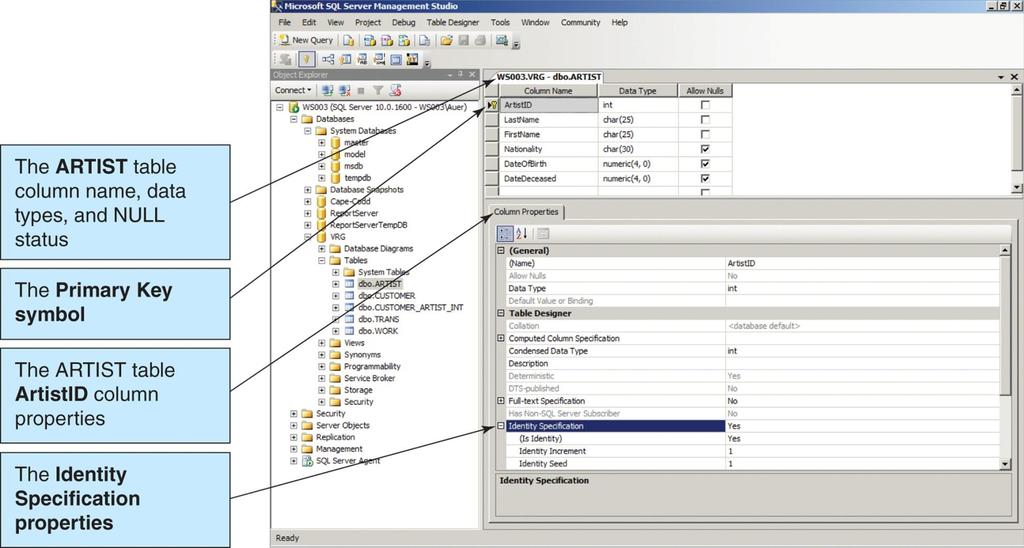Image resolution: width=1024 pixels, height=548 pixels.
Task: Open the Connect dropdown in Object Explorer
Action: tap(293, 90)
